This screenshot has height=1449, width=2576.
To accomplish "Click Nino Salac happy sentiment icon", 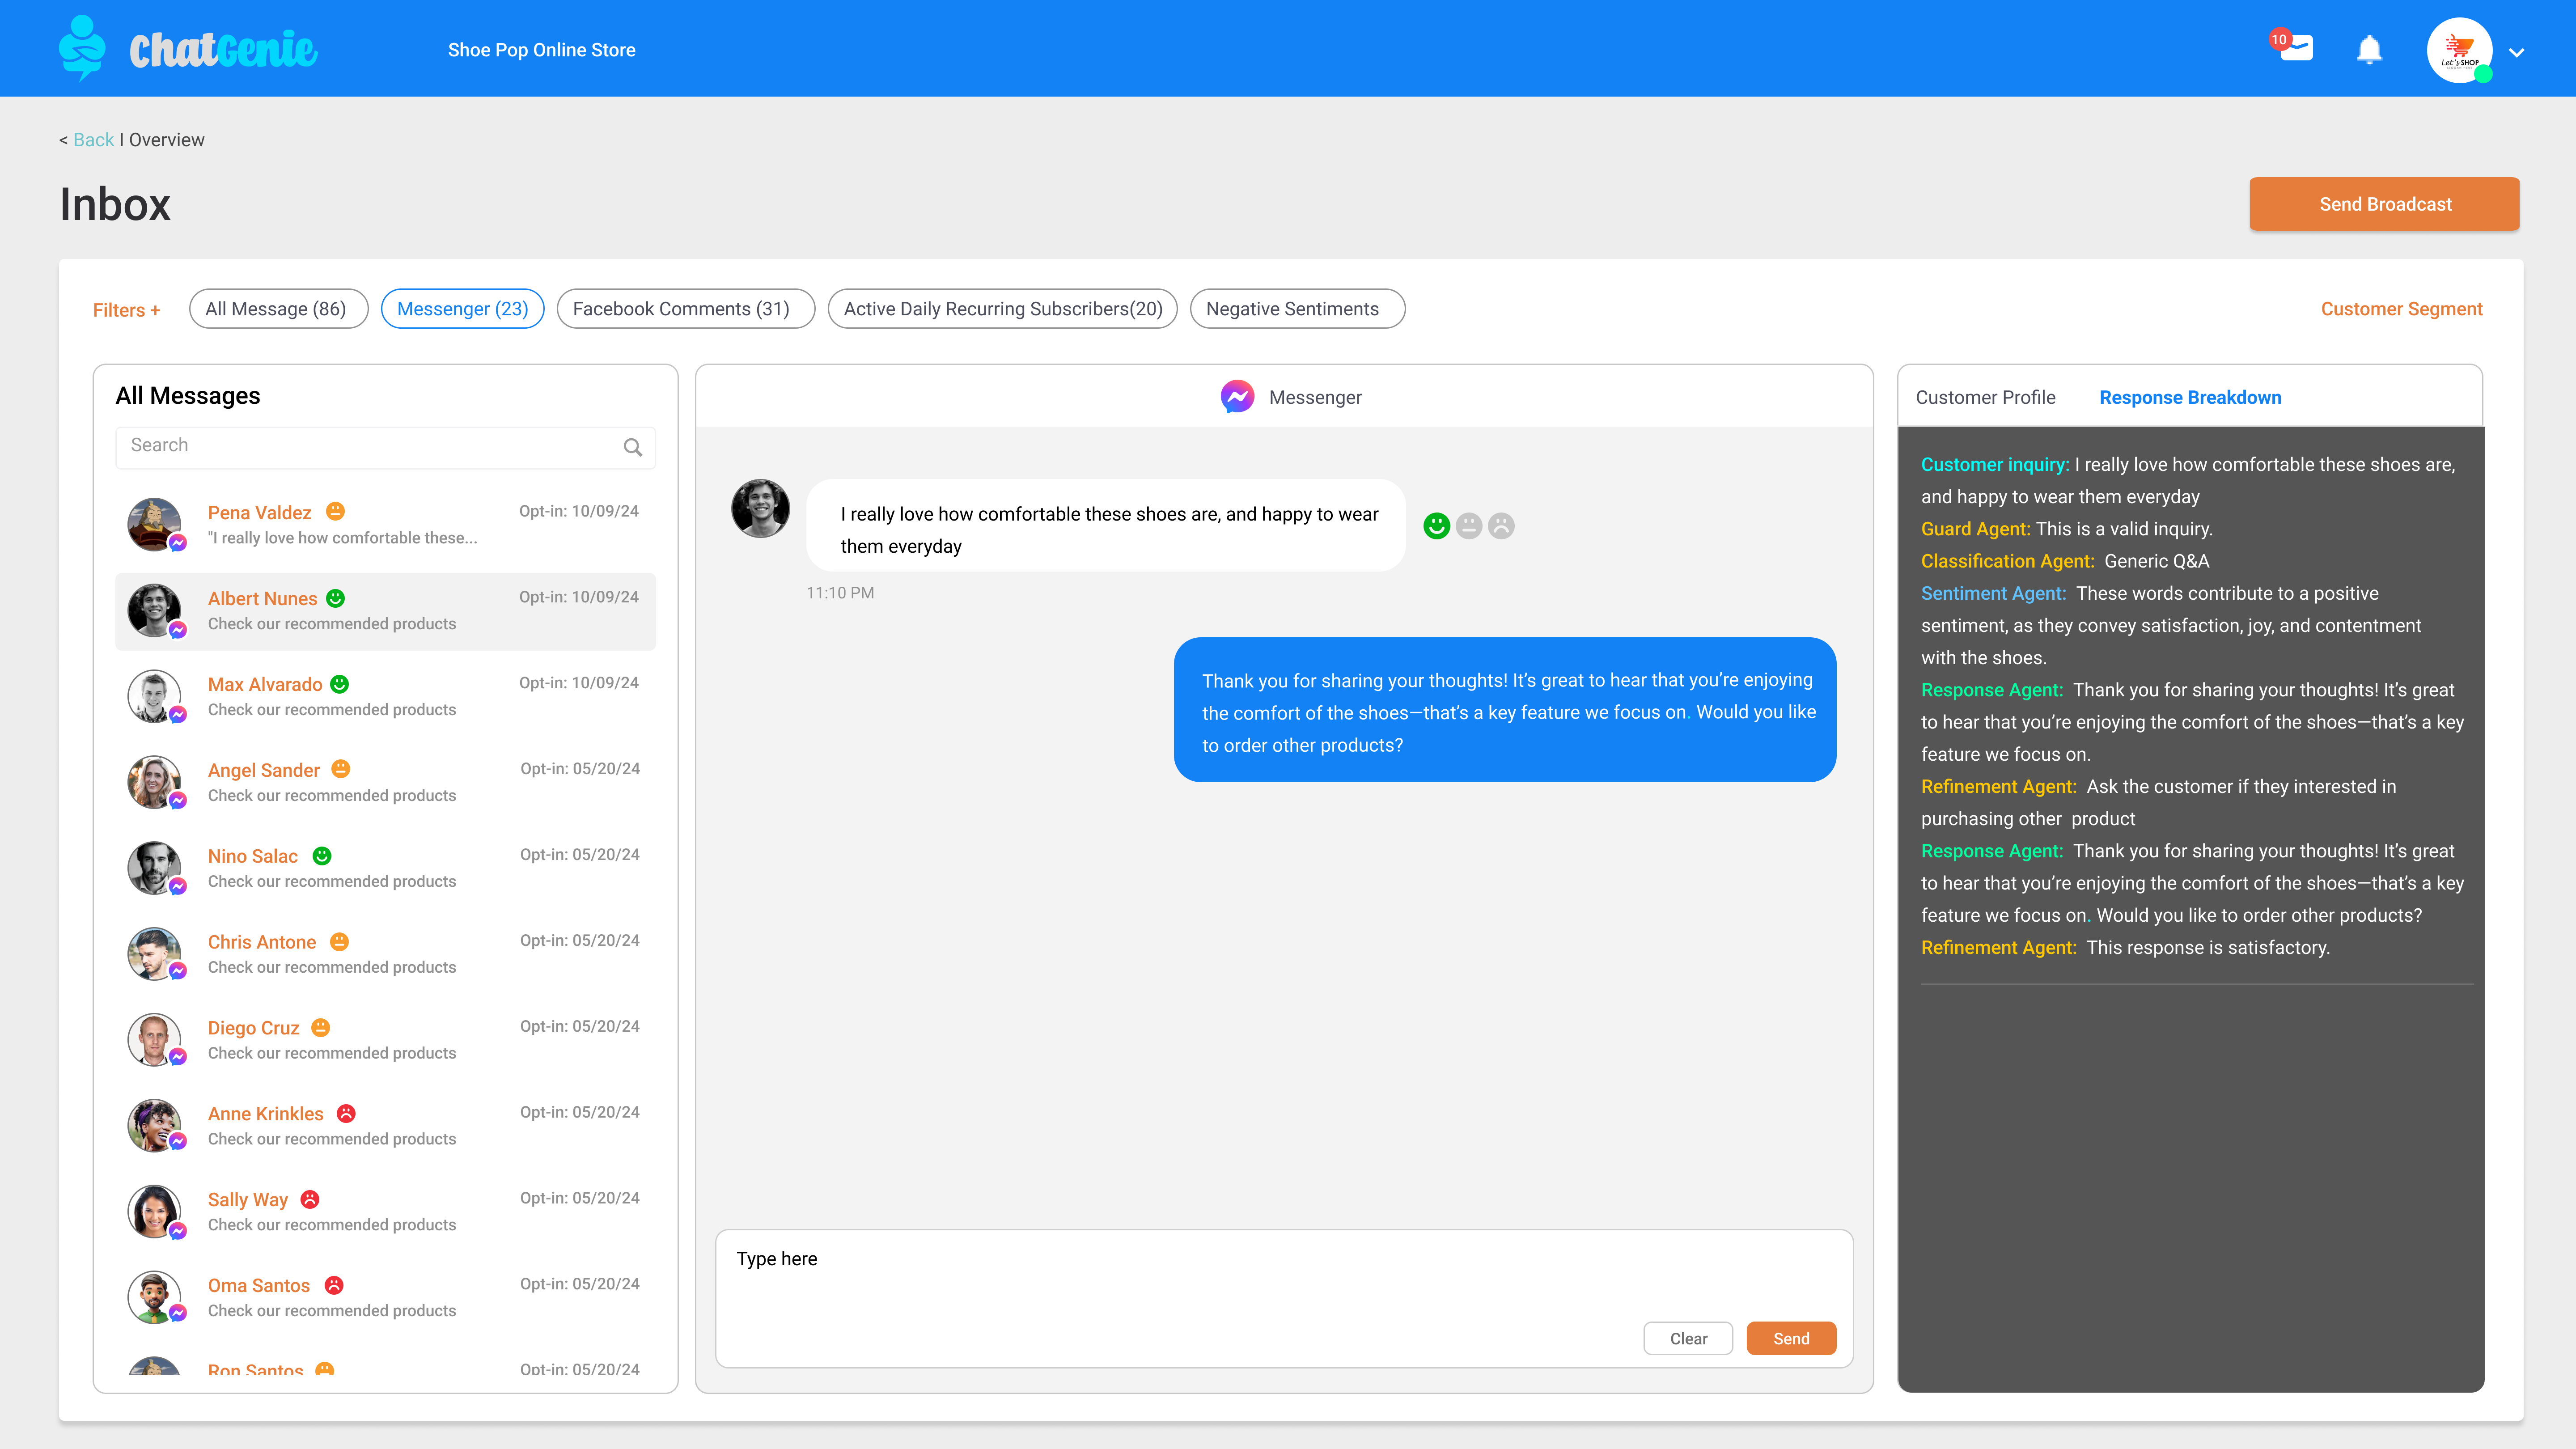I will click(322, 856).
